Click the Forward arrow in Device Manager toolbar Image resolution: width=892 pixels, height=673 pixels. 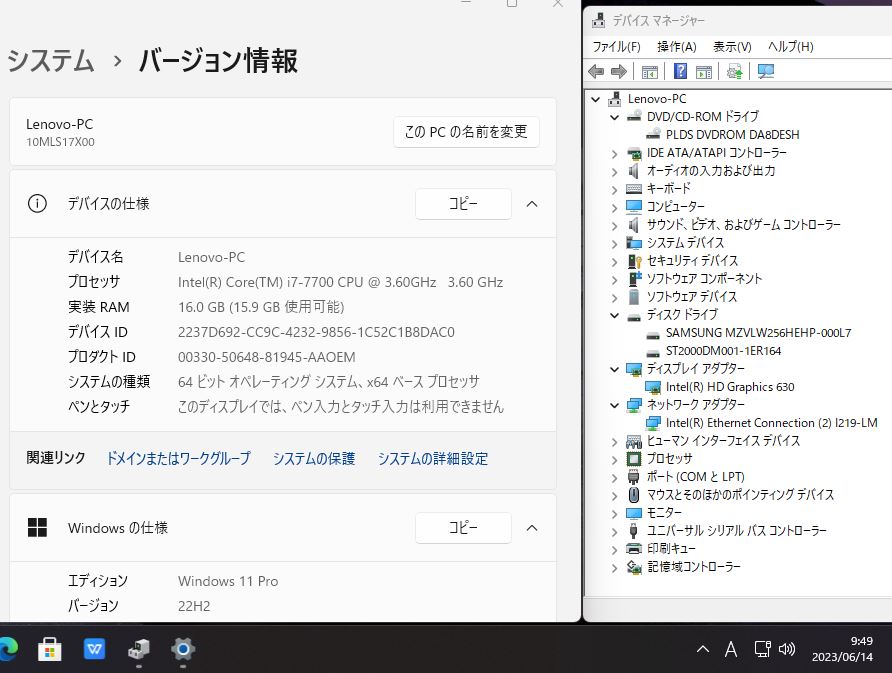[x=618, y=72]
